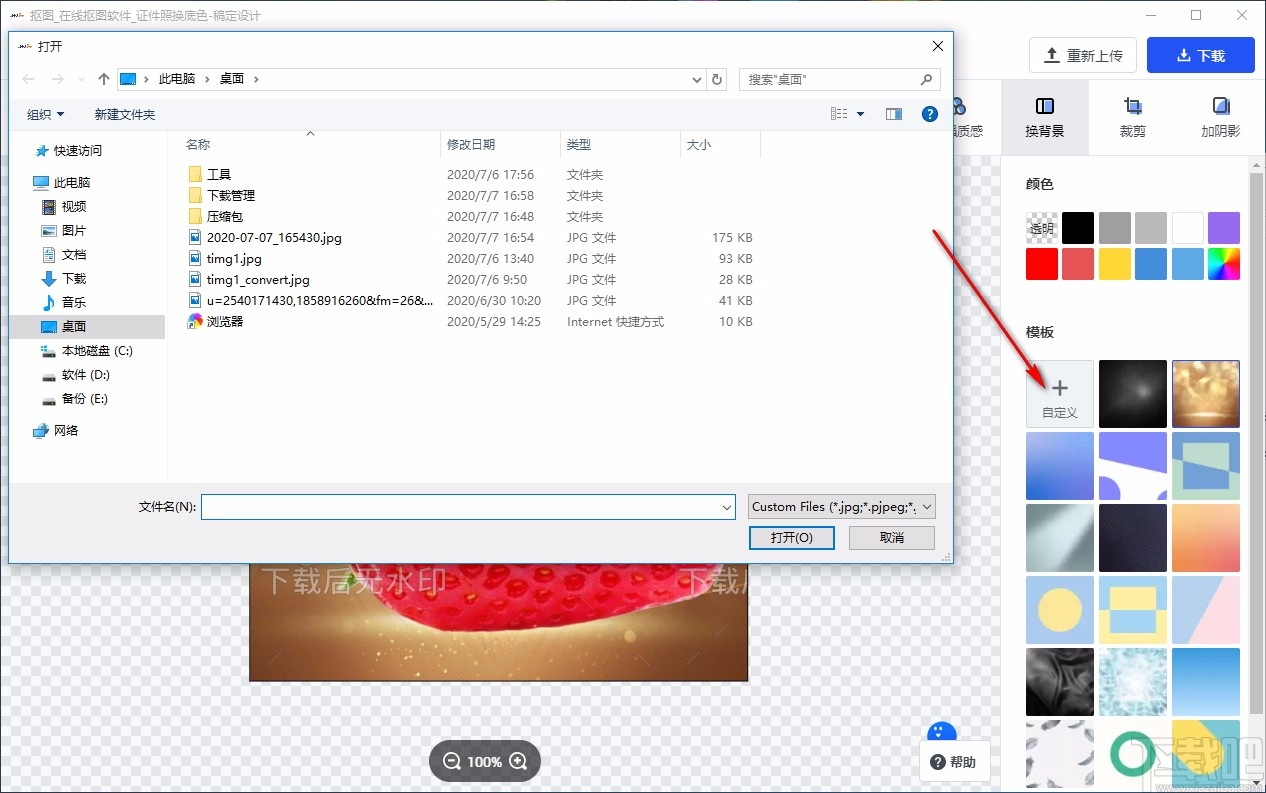
Task: Zoom in with the plus magnifier
Action: (x=518, y=761)
